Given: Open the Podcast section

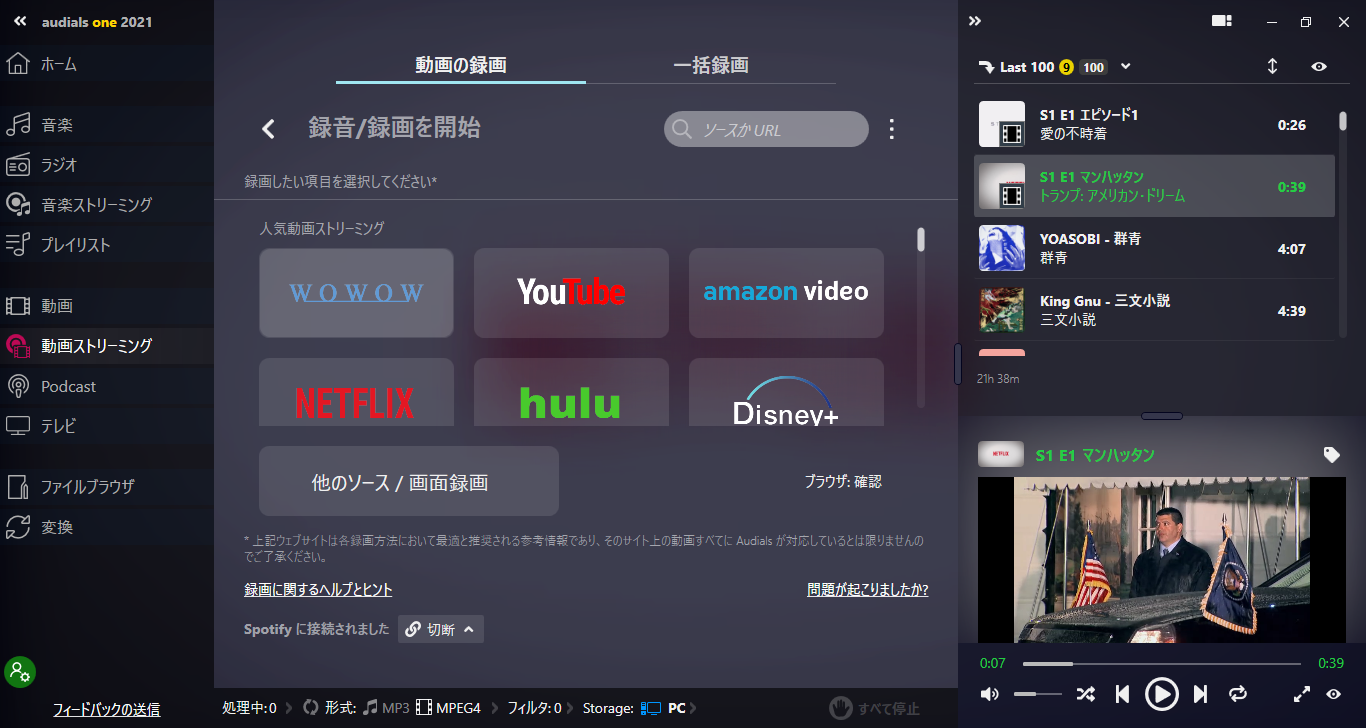Looking at the screenshot, I should click(x=106, y=386).
